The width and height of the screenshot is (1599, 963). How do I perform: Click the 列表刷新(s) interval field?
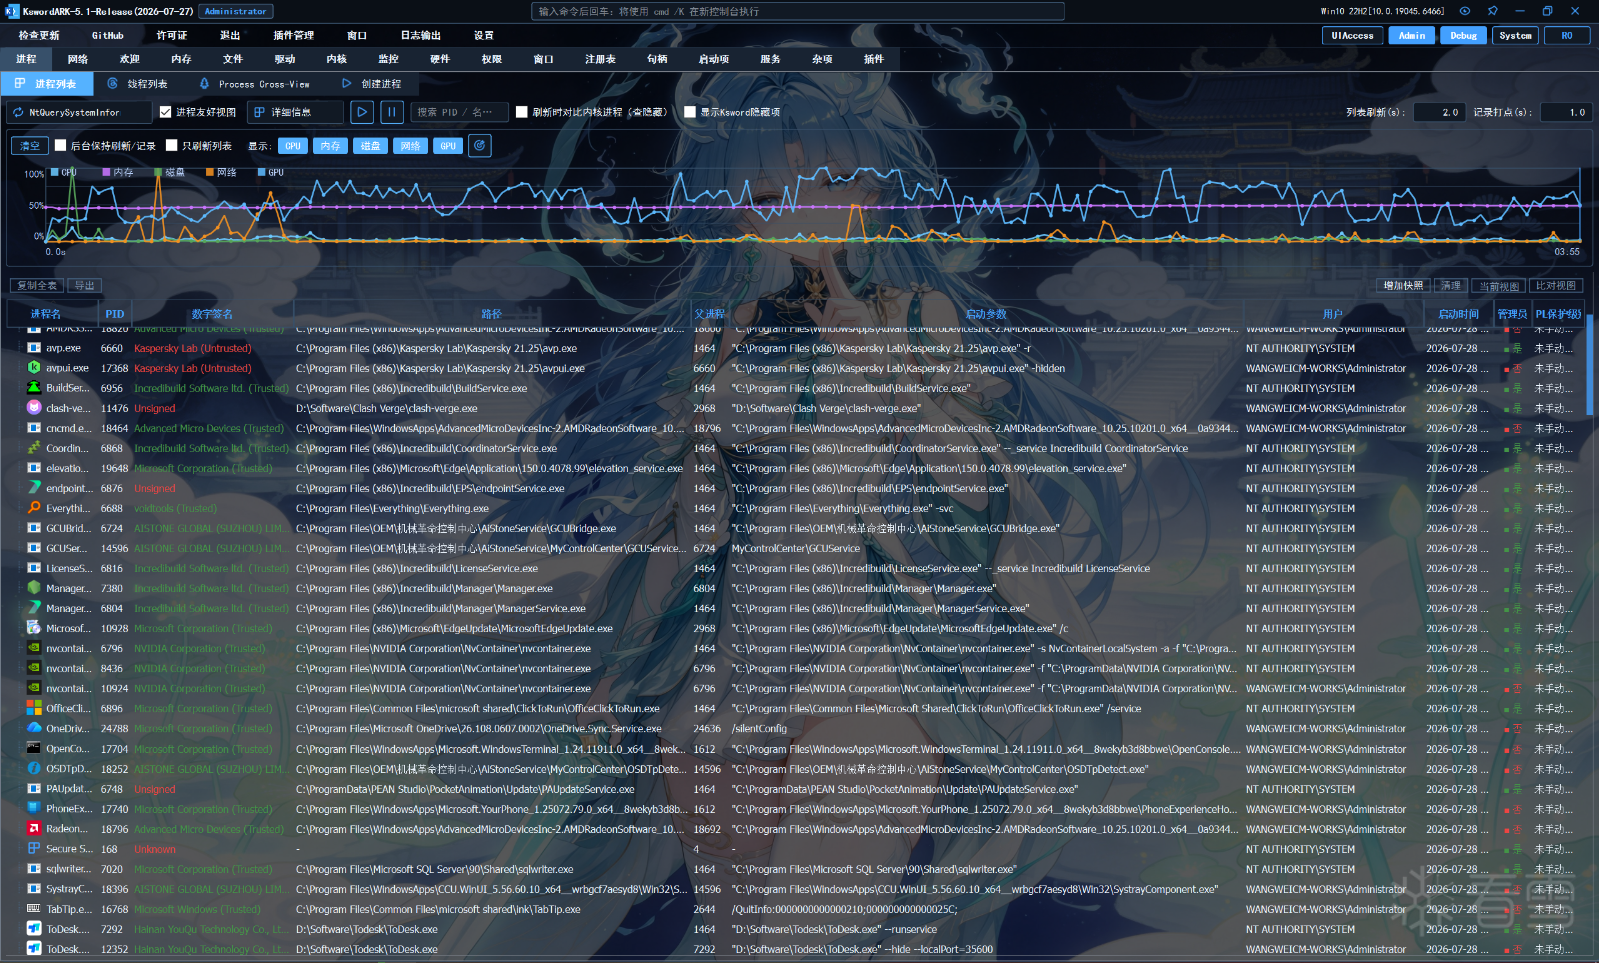(1439, 112)
